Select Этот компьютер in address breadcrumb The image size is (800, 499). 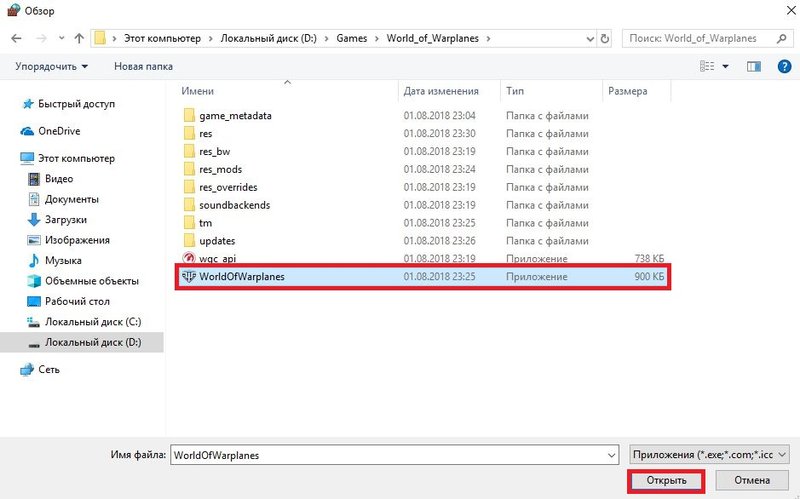[162, 38]
